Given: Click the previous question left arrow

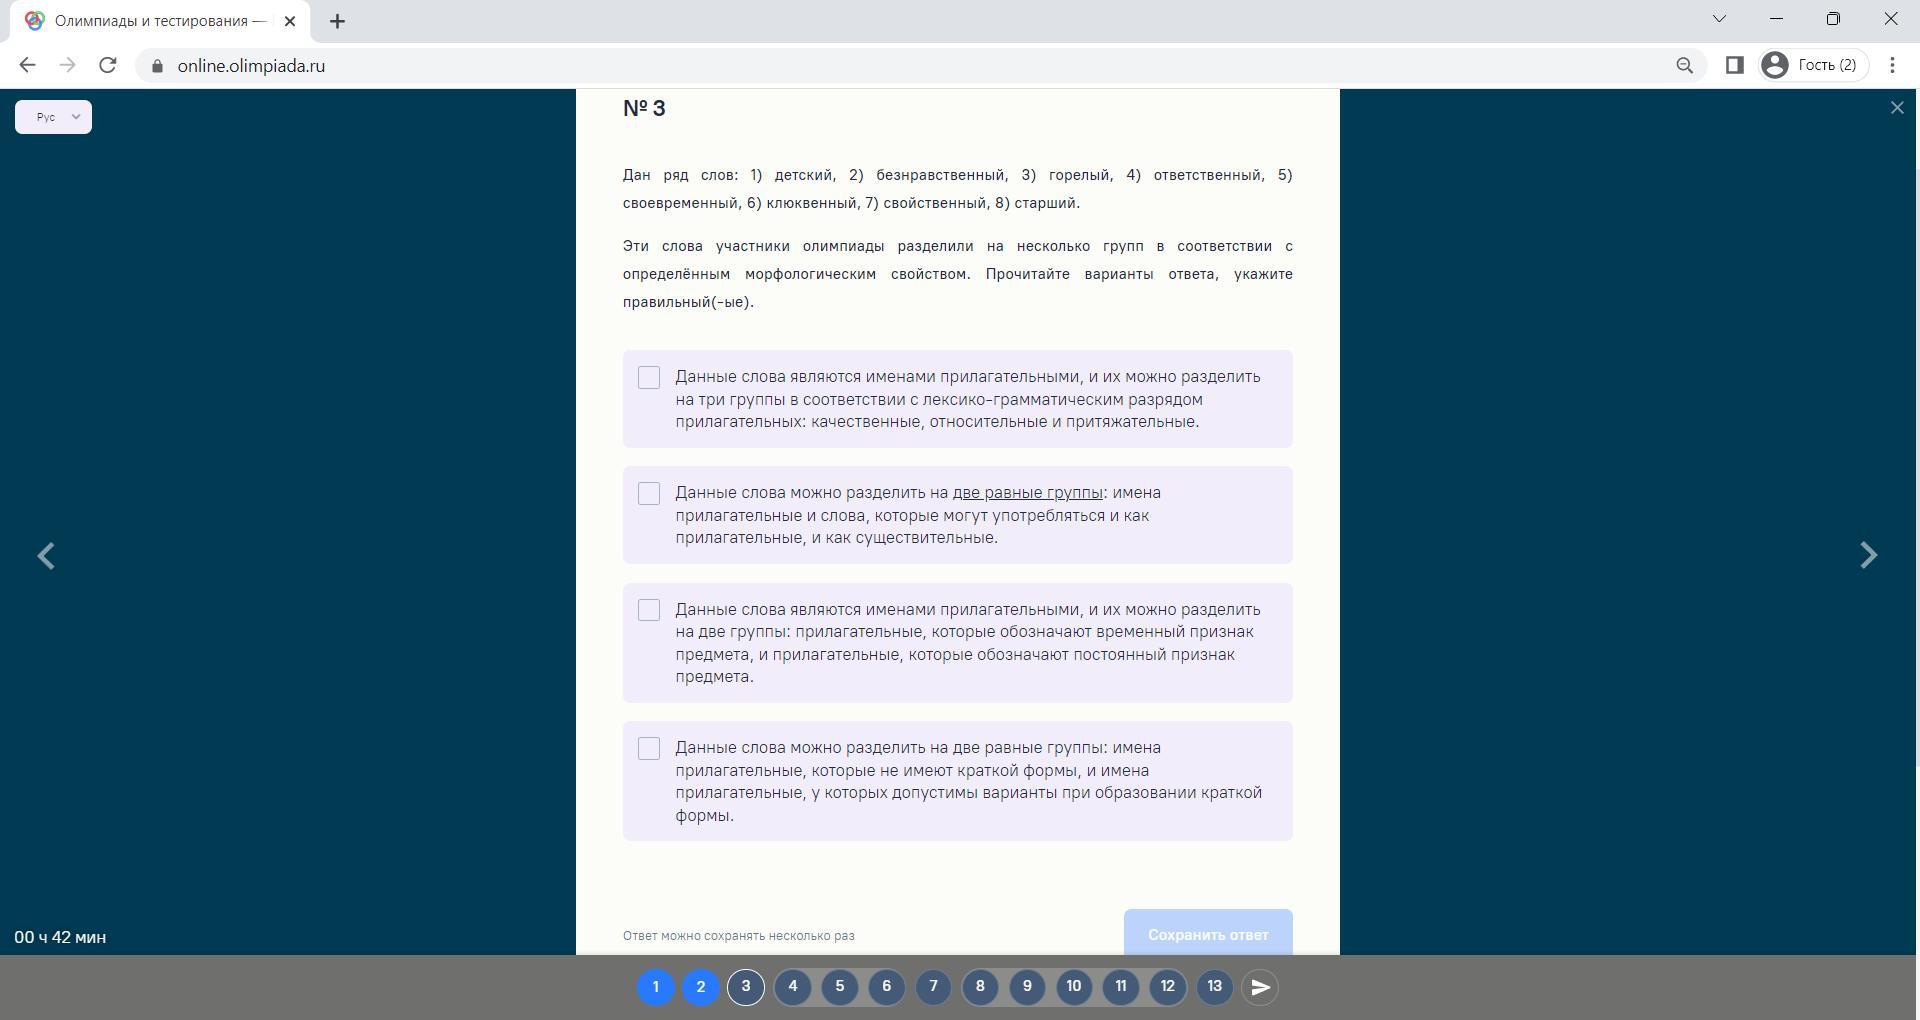Looking at the screenshot, I should coord(46,556).
